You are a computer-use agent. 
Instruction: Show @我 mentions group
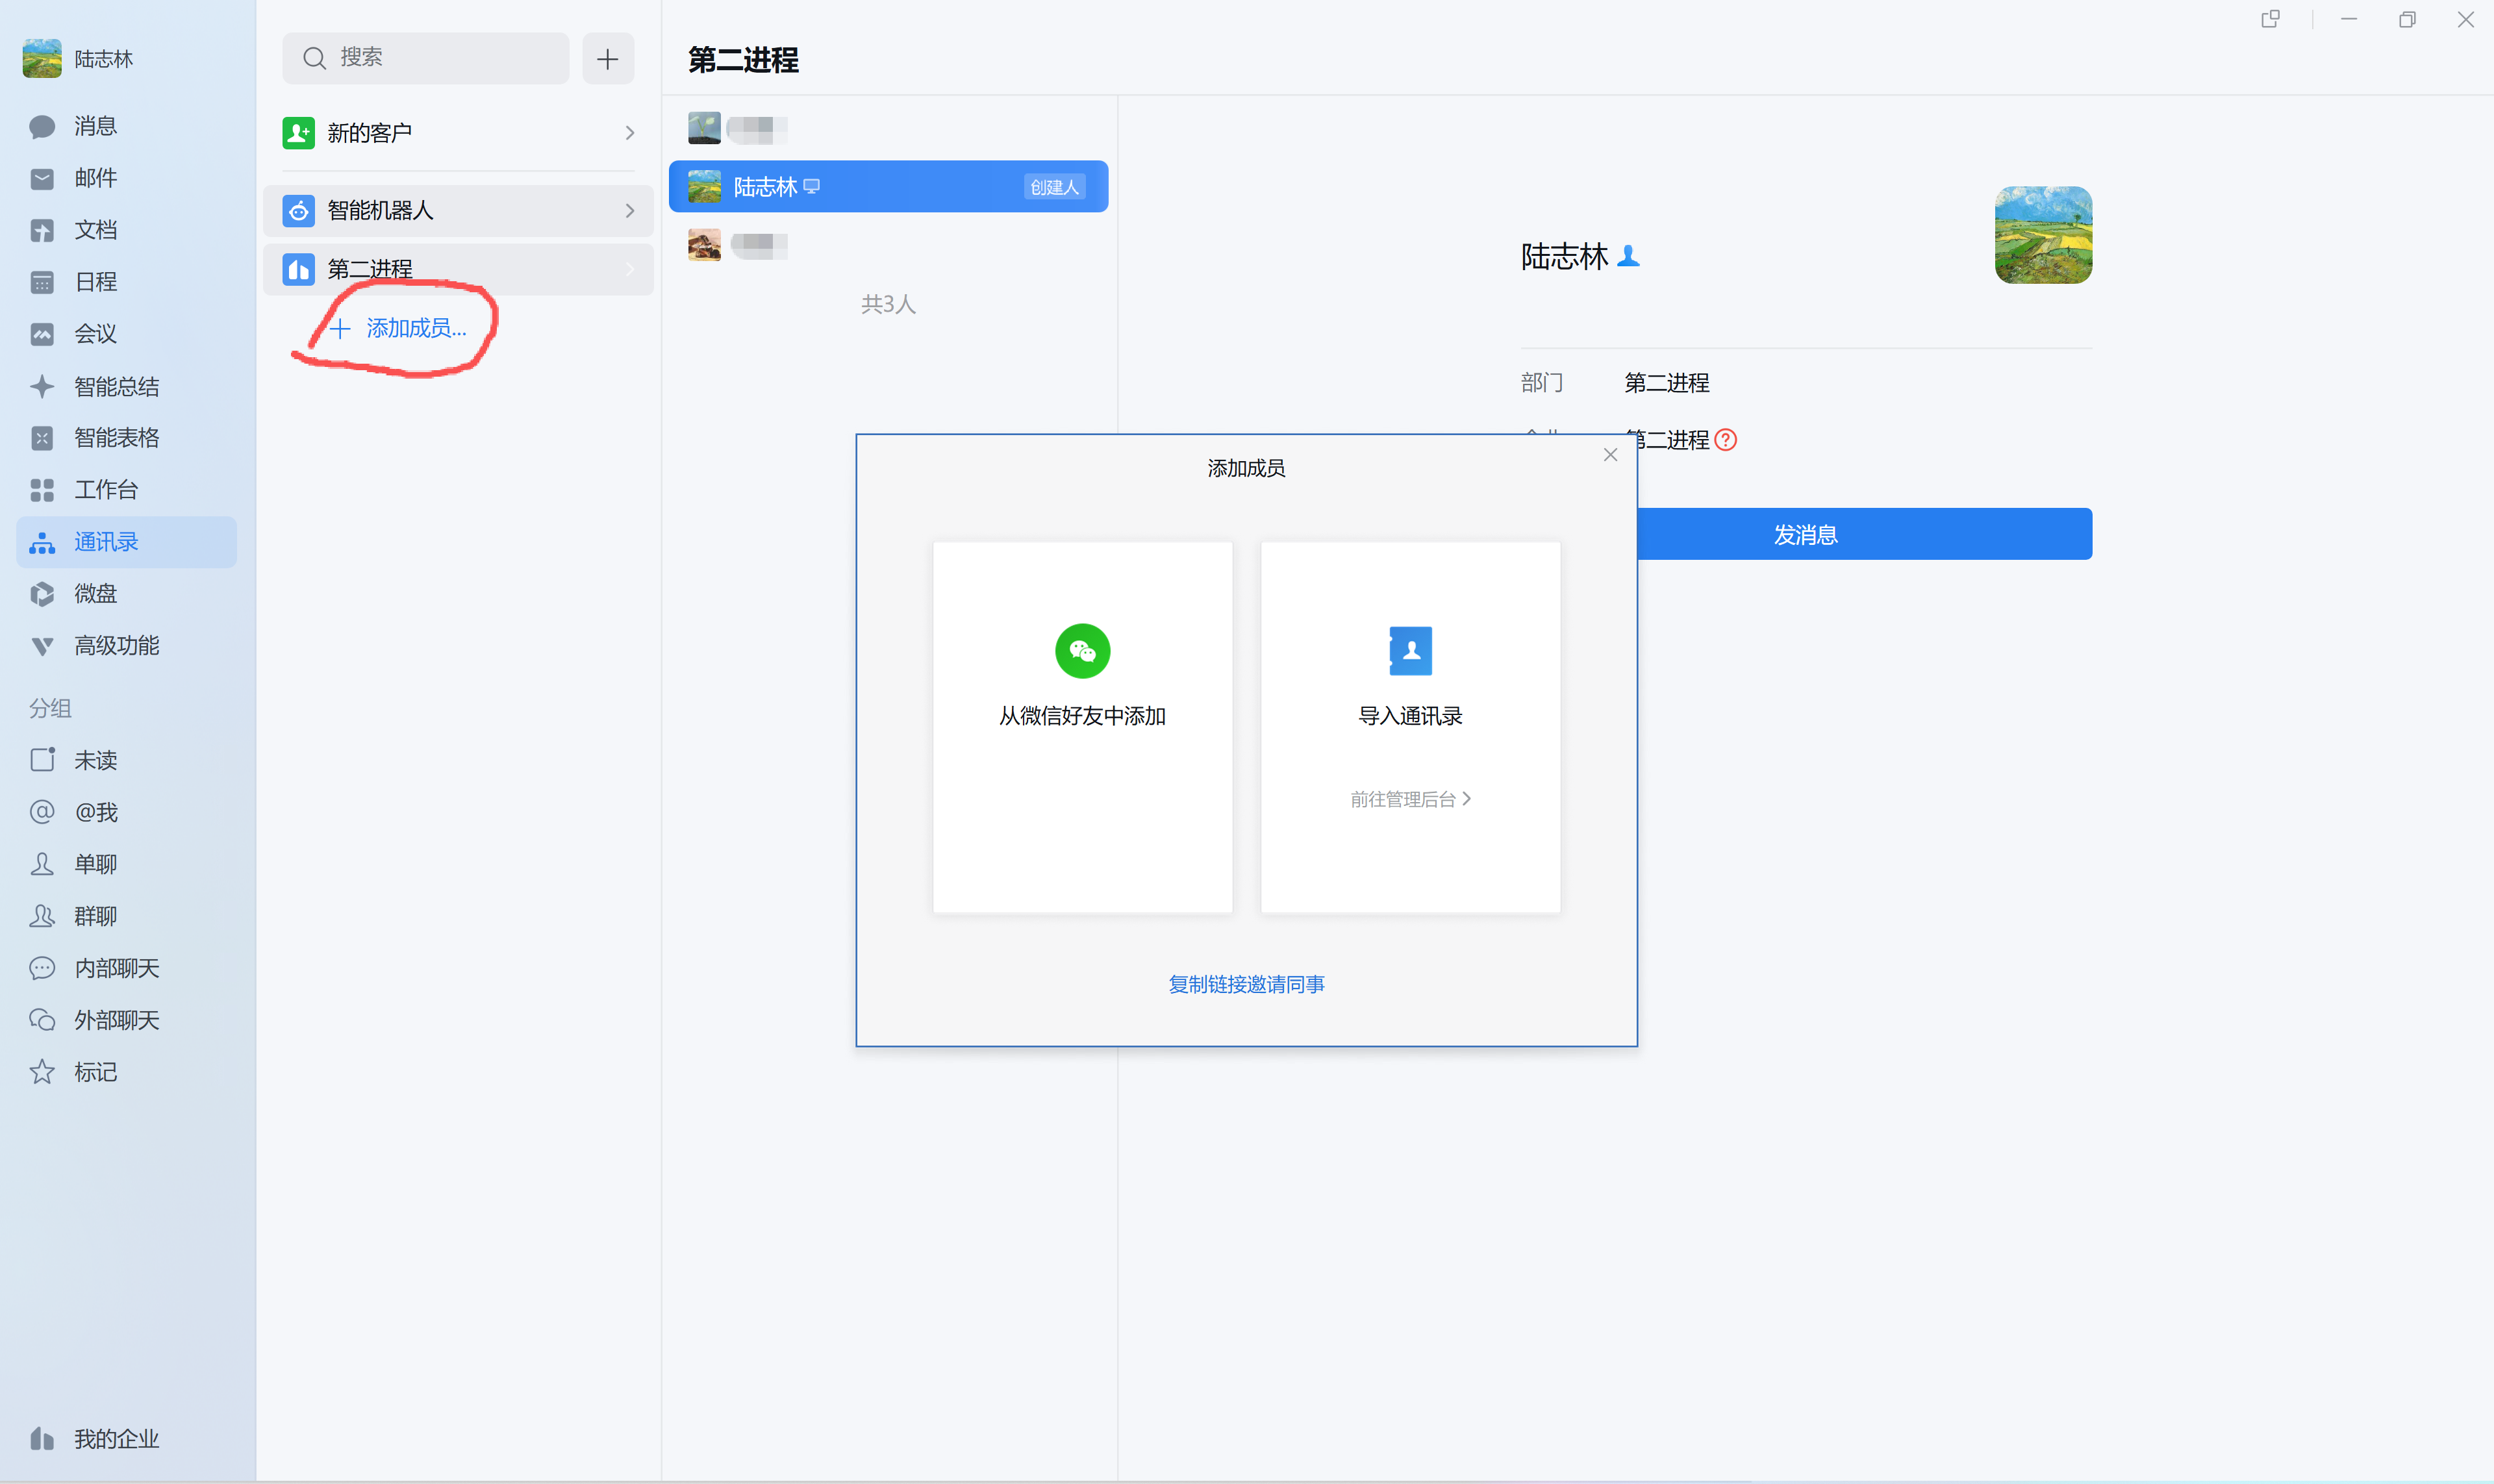pyautogui.click(x=126, y=812)
